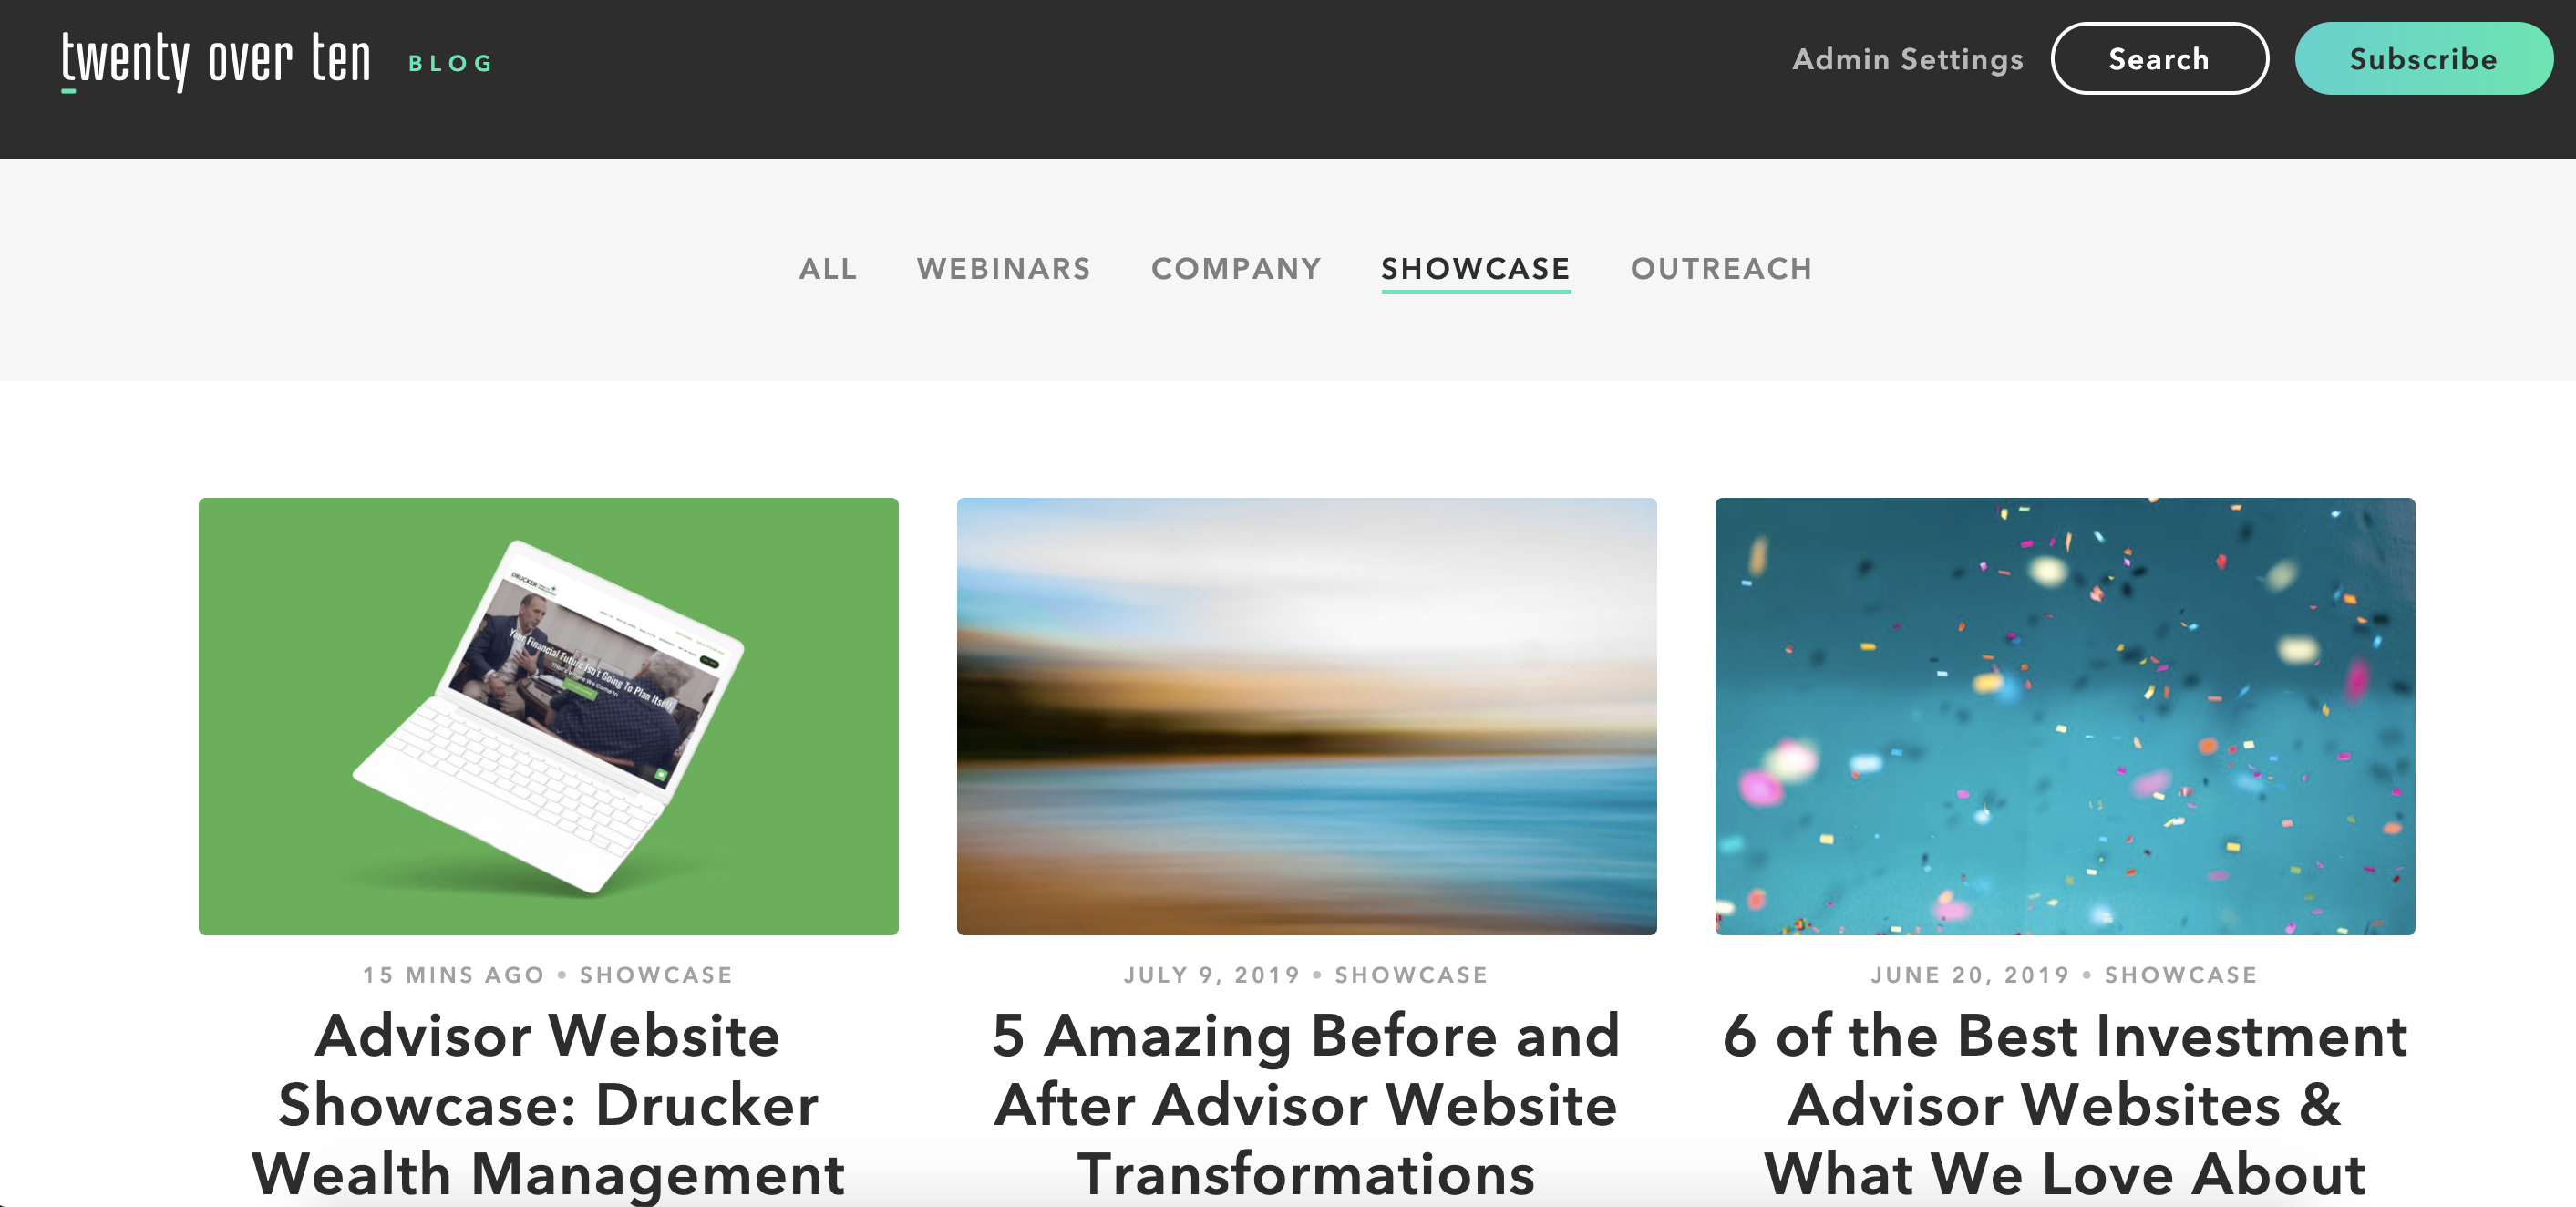Switch to the OUTREACH tab
This screenshot has height=1207, width=2576.
[x=1721, y=268]
